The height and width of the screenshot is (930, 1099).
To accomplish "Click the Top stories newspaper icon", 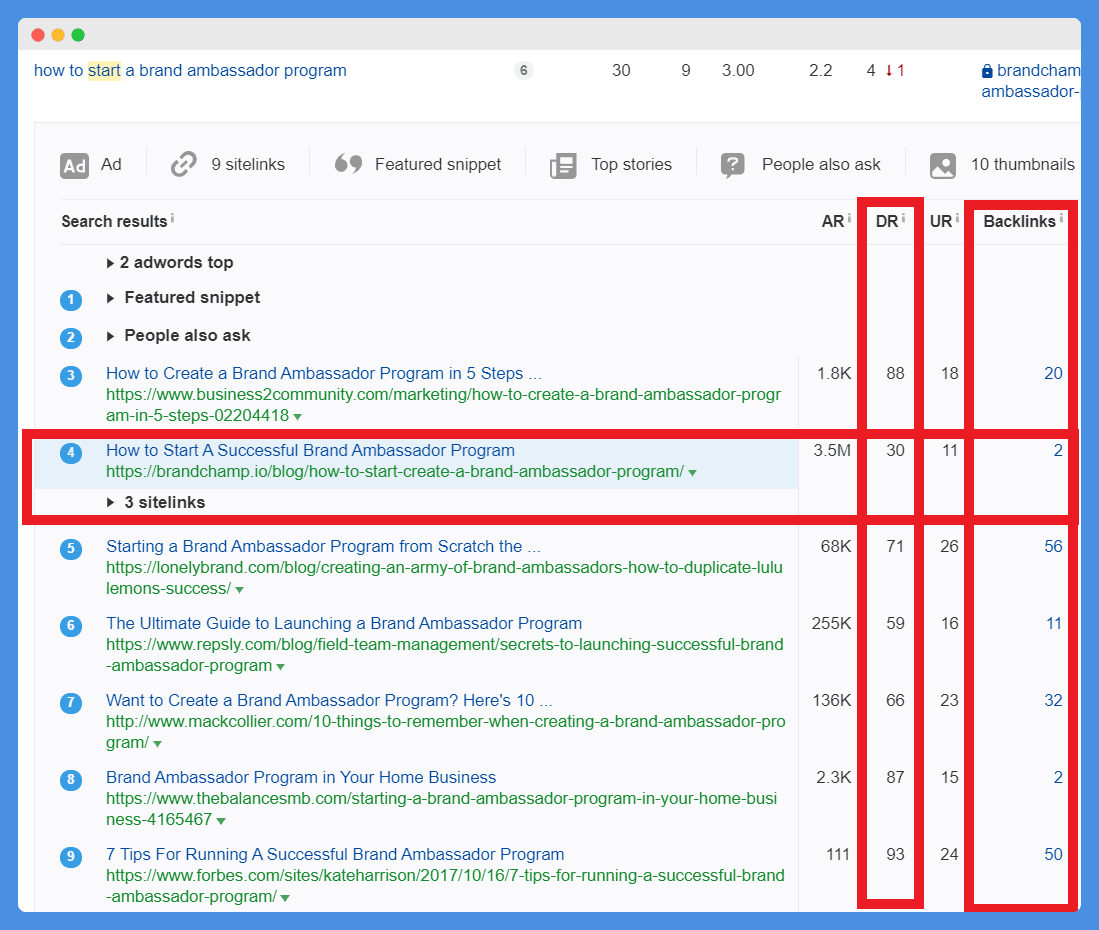I will click(x=564, y=166).
